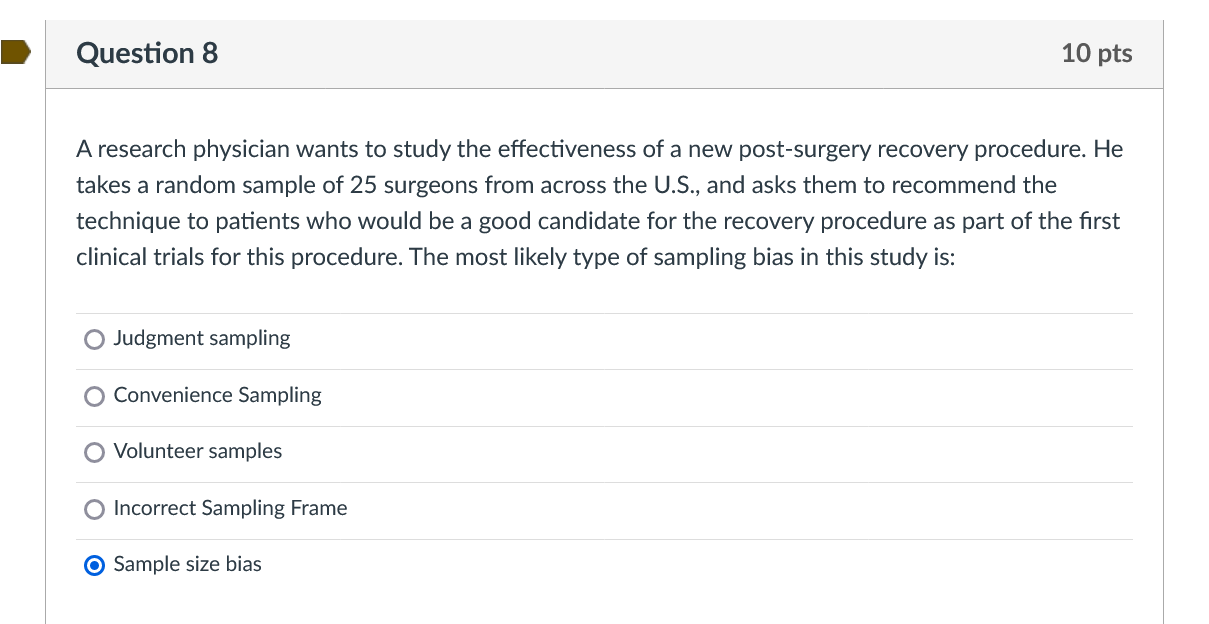Mark the Incorrect Sampling Frame radio circle
The height and width of the screenshot is (624, 1209).
click(x=94, y=510)
